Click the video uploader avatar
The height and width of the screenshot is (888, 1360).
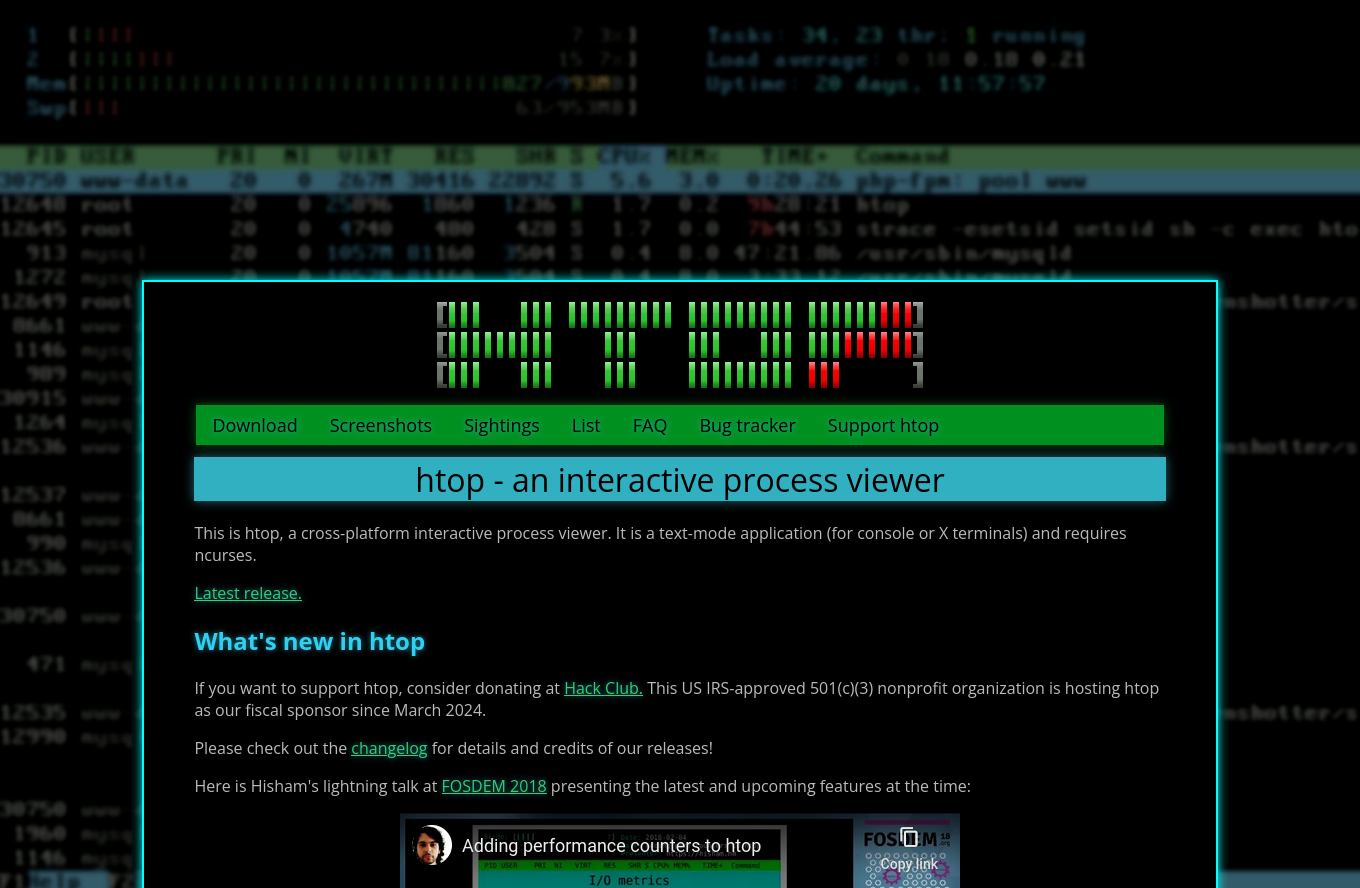432,845
